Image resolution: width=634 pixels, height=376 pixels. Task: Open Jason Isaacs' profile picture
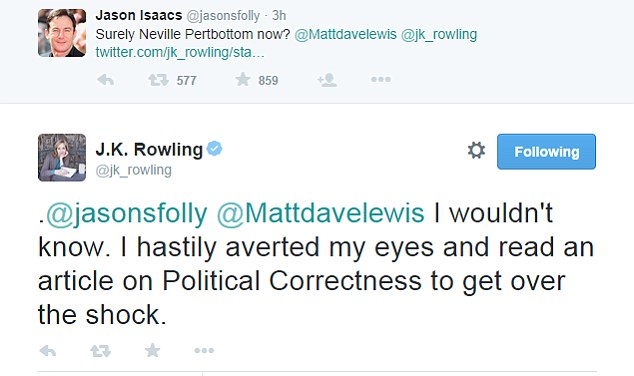tap(62, 33)
